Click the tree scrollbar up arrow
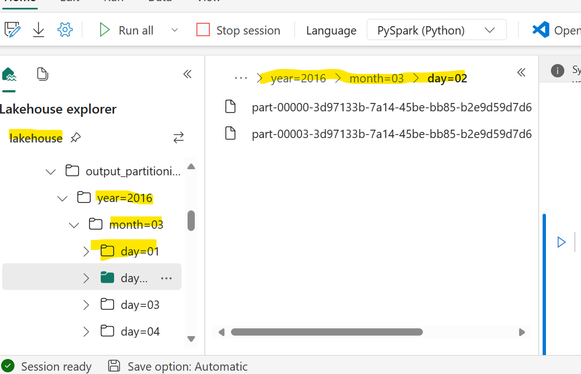581x374 pixels. pos(191,166)
